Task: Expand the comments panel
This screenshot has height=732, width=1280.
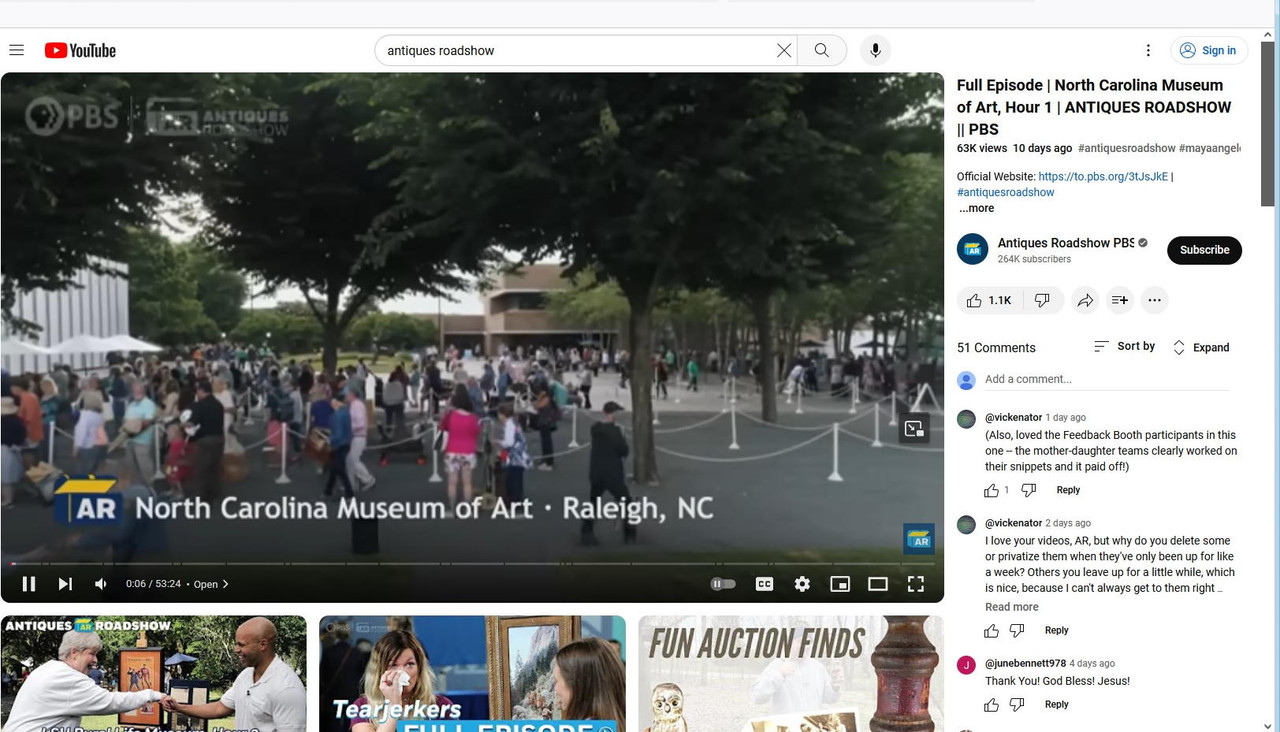Action: (1200, 347)
